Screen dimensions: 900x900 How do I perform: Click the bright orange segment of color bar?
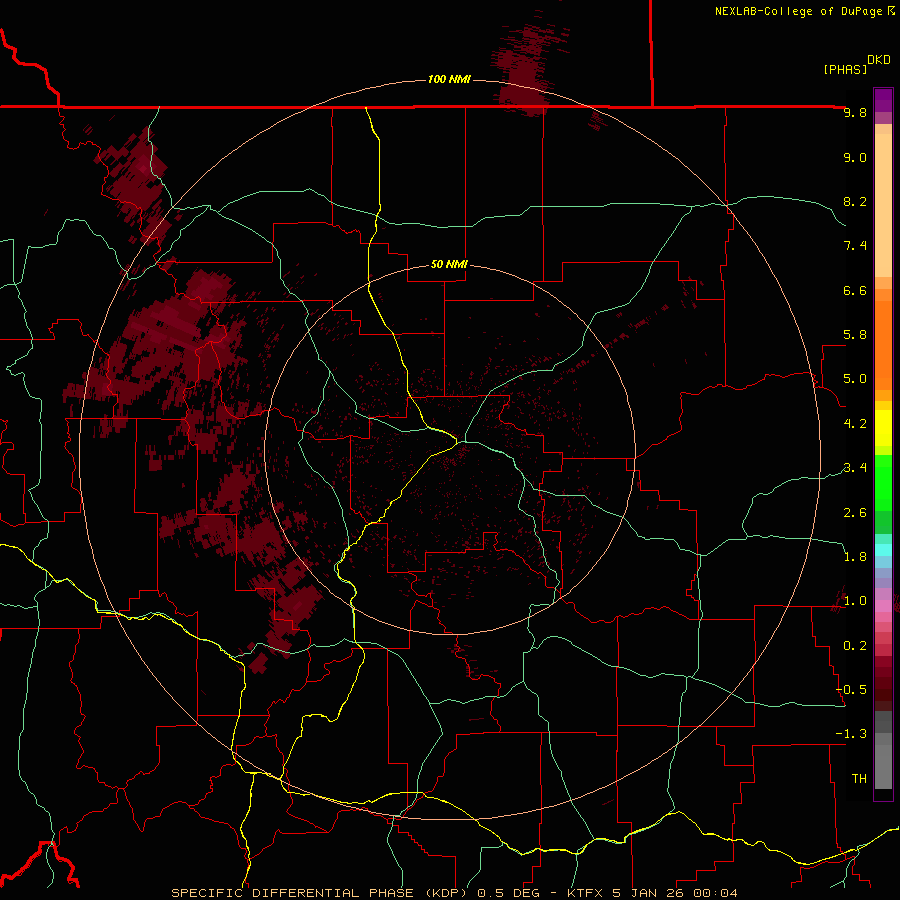(x=883, y=346)
